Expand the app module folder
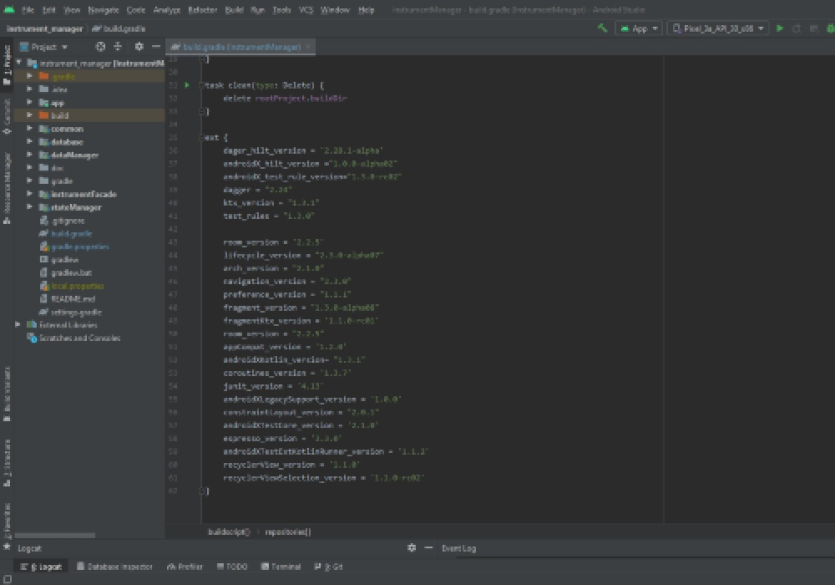 30,102
